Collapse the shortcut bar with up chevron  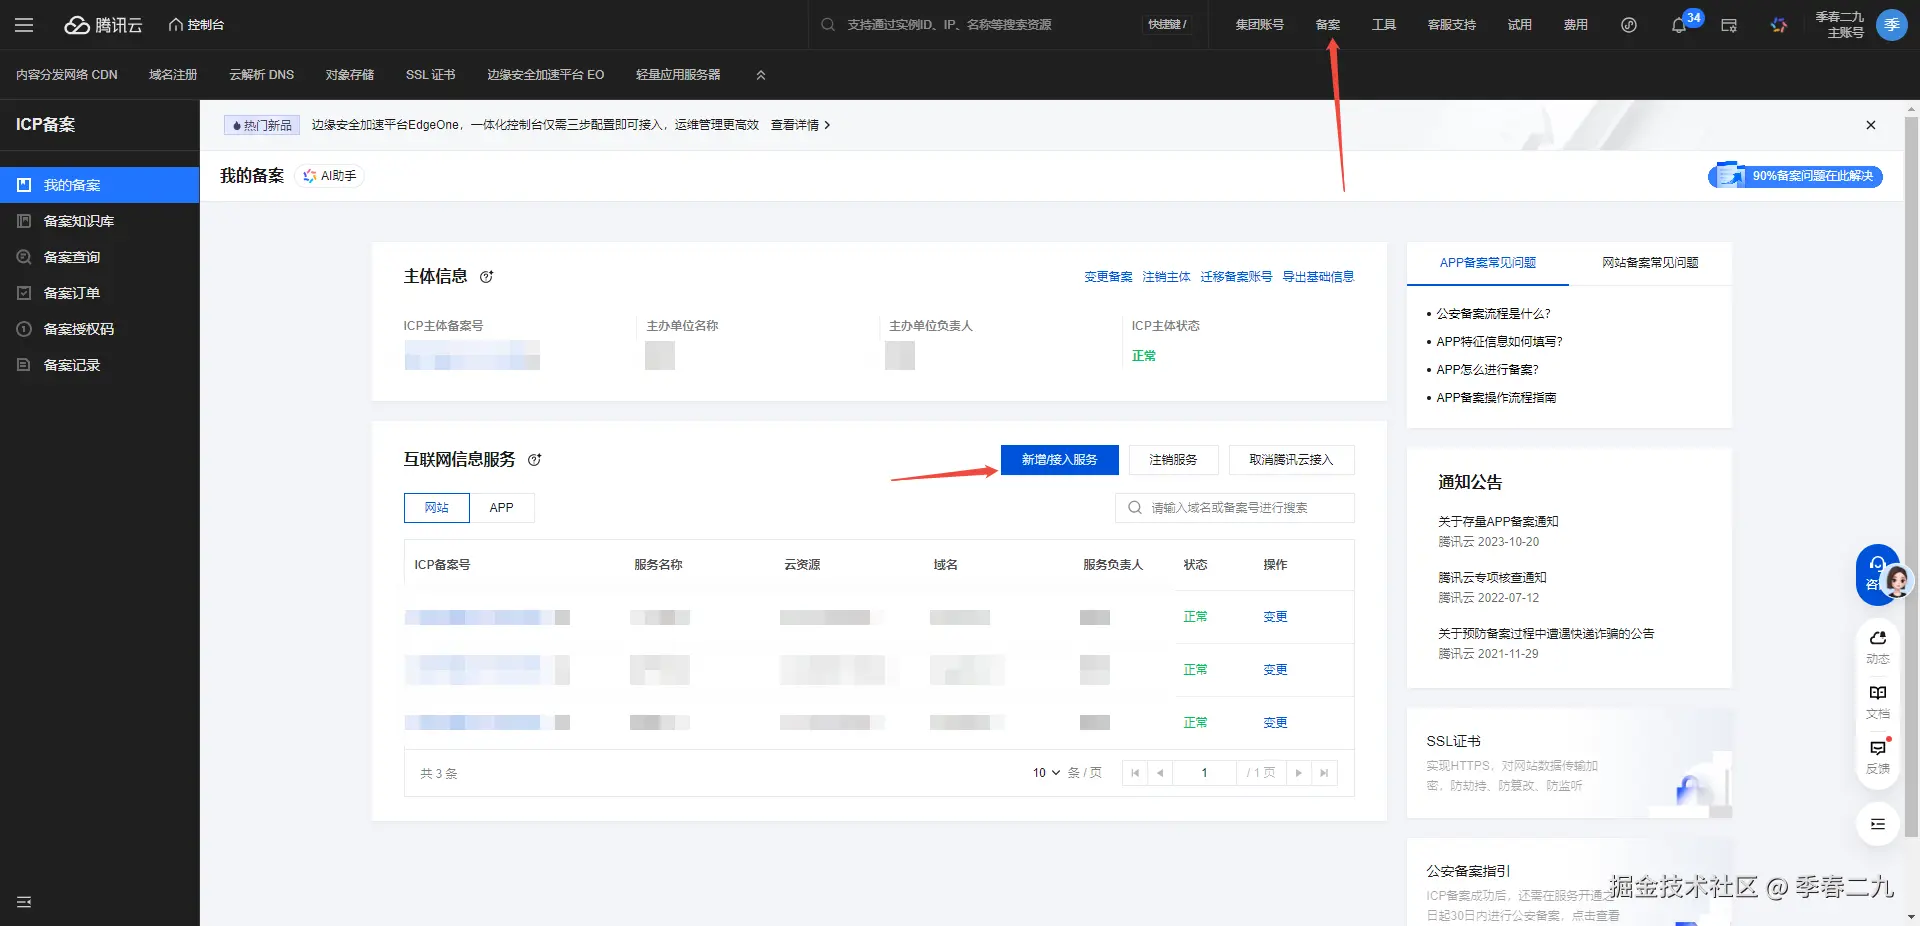[x=761, y=75]
